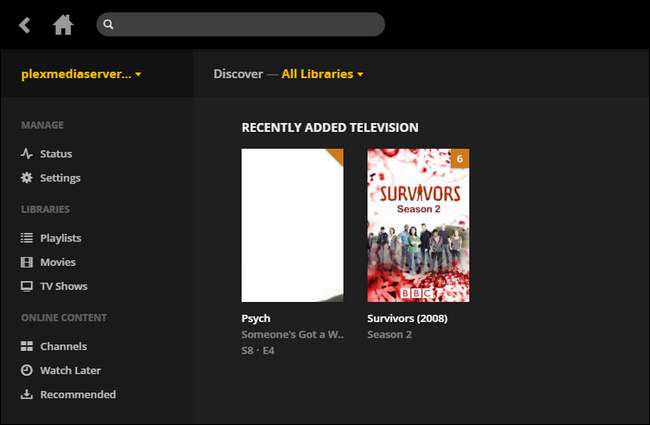650x425 pixels.
Task: Open the All Libraries dropdown
Action: click(323, 74)
